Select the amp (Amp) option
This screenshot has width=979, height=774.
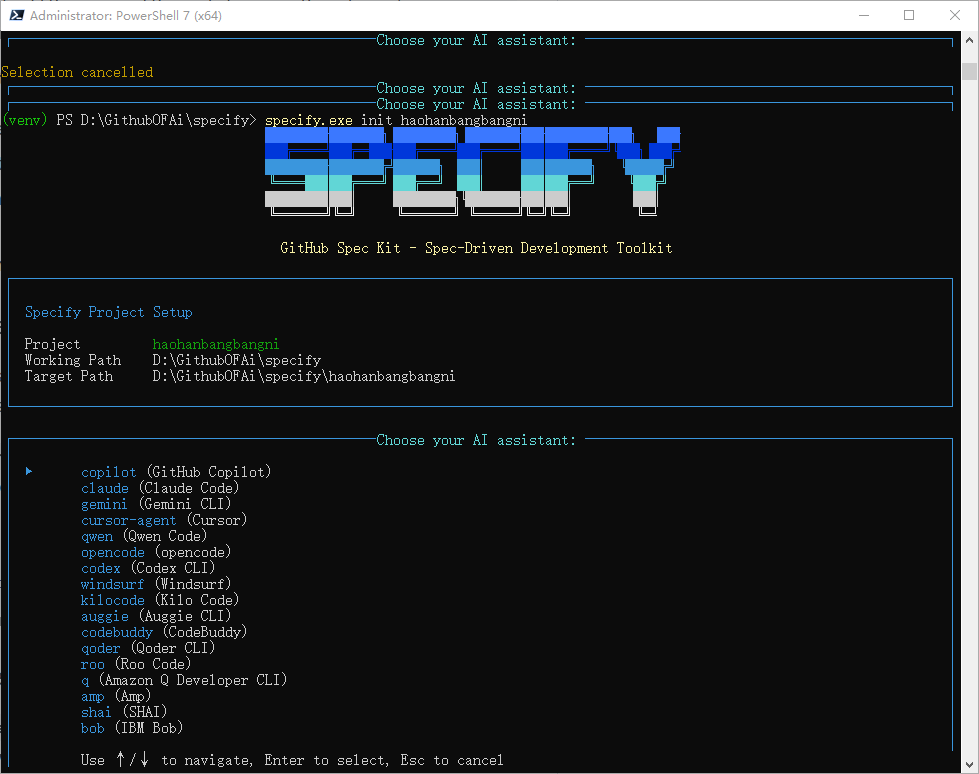point(116,697)
